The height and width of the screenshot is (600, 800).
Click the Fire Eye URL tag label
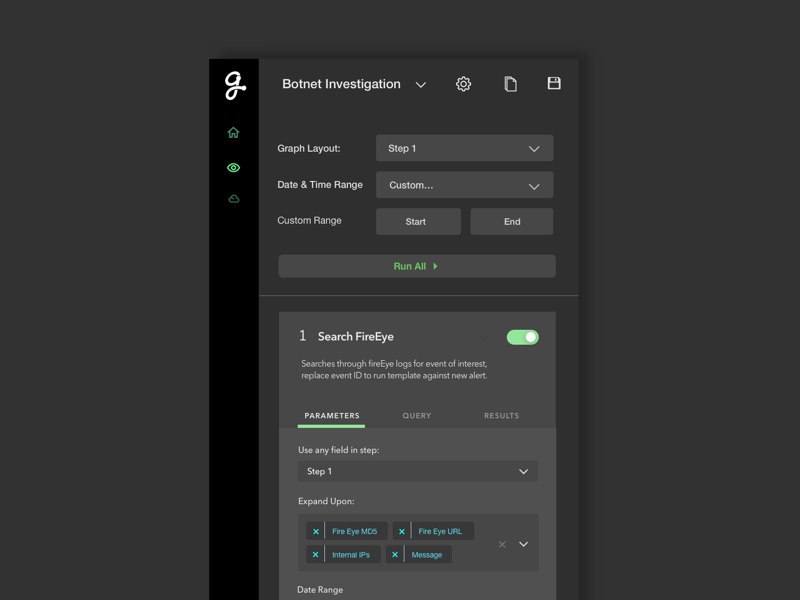440,531
